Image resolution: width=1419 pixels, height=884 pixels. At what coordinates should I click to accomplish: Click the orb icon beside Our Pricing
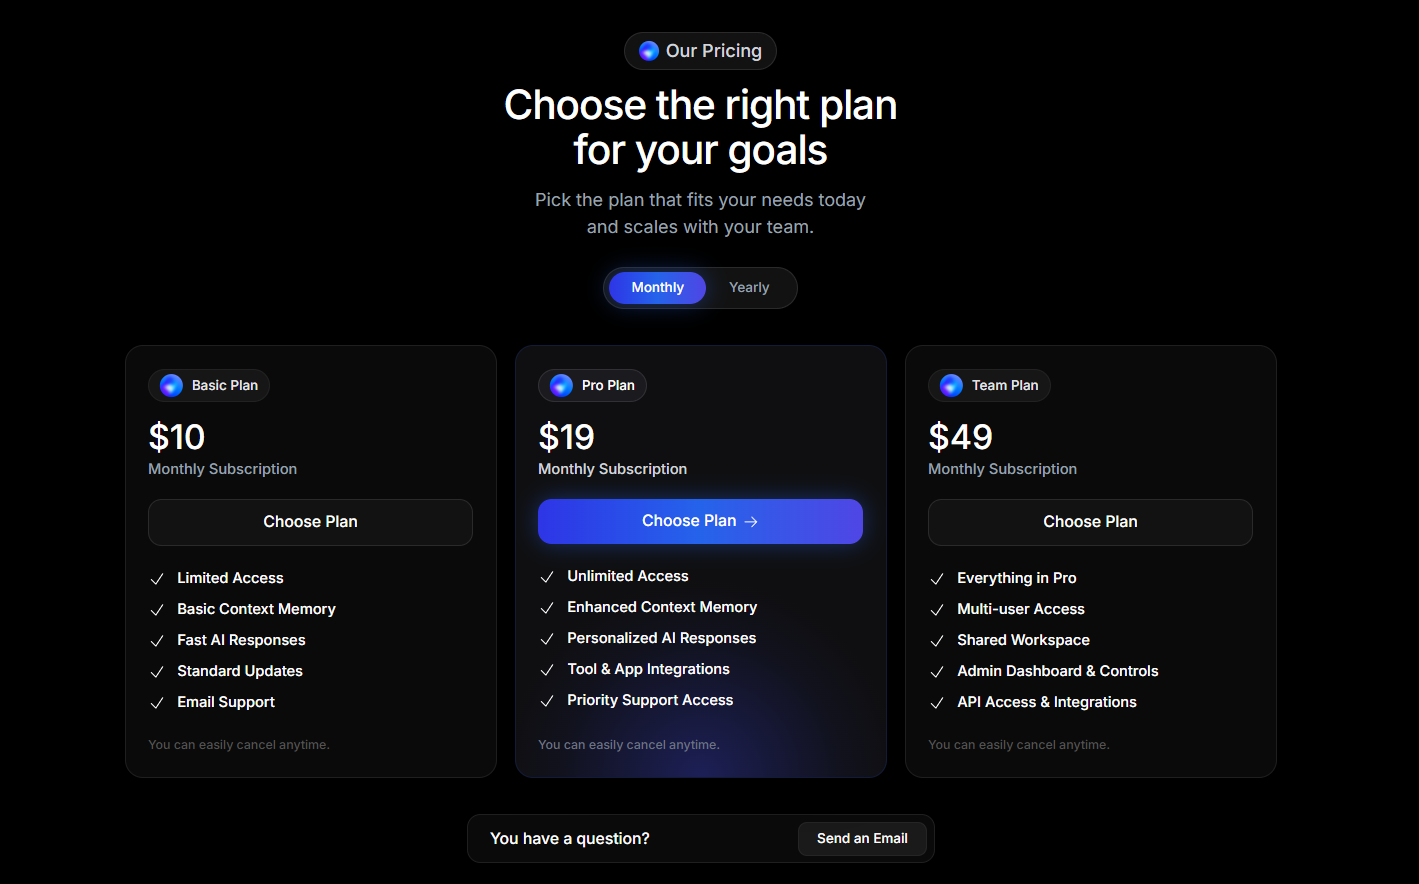(649, 51)
